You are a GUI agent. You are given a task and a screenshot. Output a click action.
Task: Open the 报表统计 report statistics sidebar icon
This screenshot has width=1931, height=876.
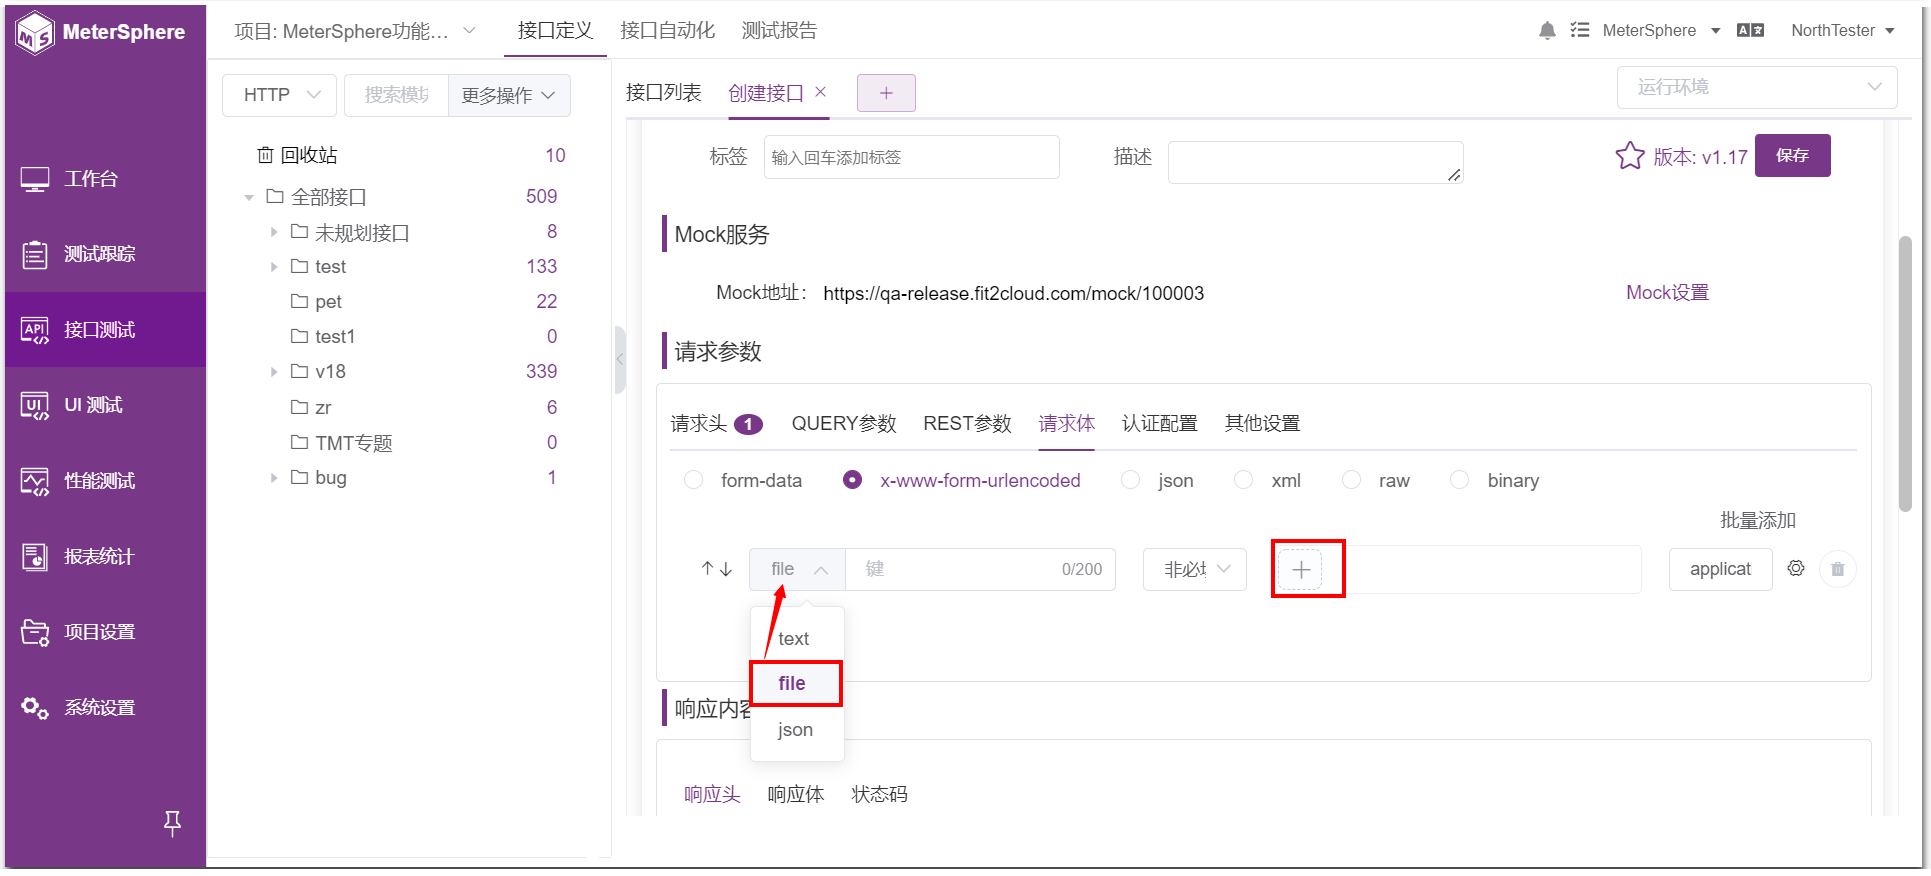click(x=35, y=557)
